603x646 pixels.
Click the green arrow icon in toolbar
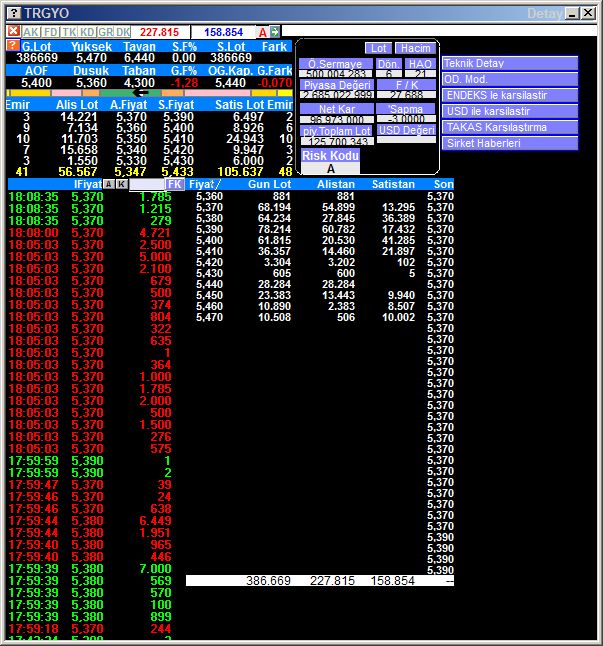(275, 32)
